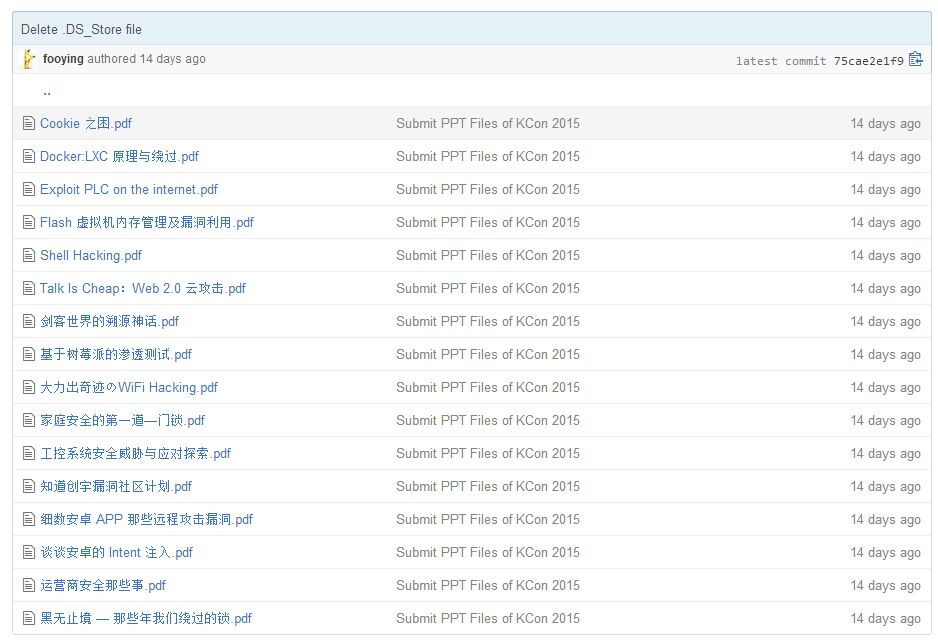Open commit message in Shell Hacking.pdf row

[488, 255]
